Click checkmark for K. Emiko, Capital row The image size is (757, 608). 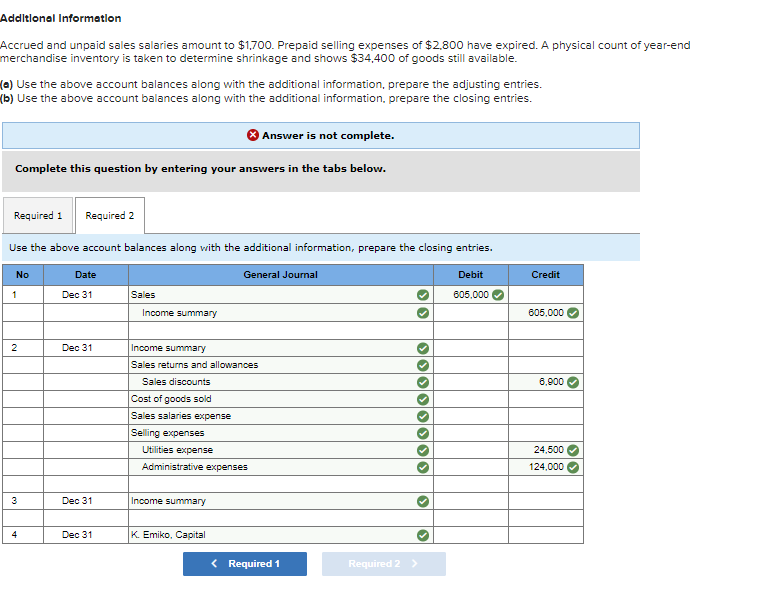[423, 535]
